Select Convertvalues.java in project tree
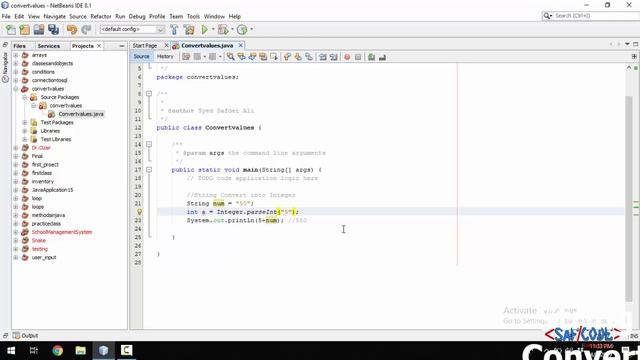Viewport: 640px width, 360px height. 81,114
